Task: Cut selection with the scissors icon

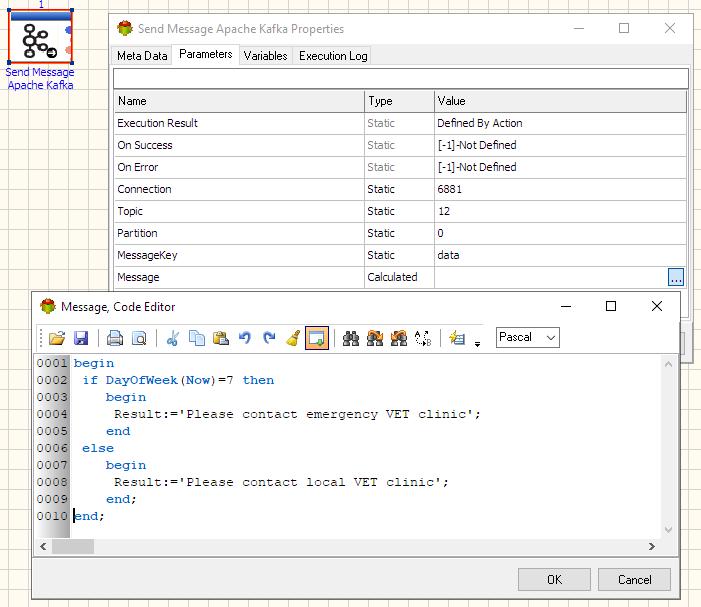Action: [x=173, y=338]
